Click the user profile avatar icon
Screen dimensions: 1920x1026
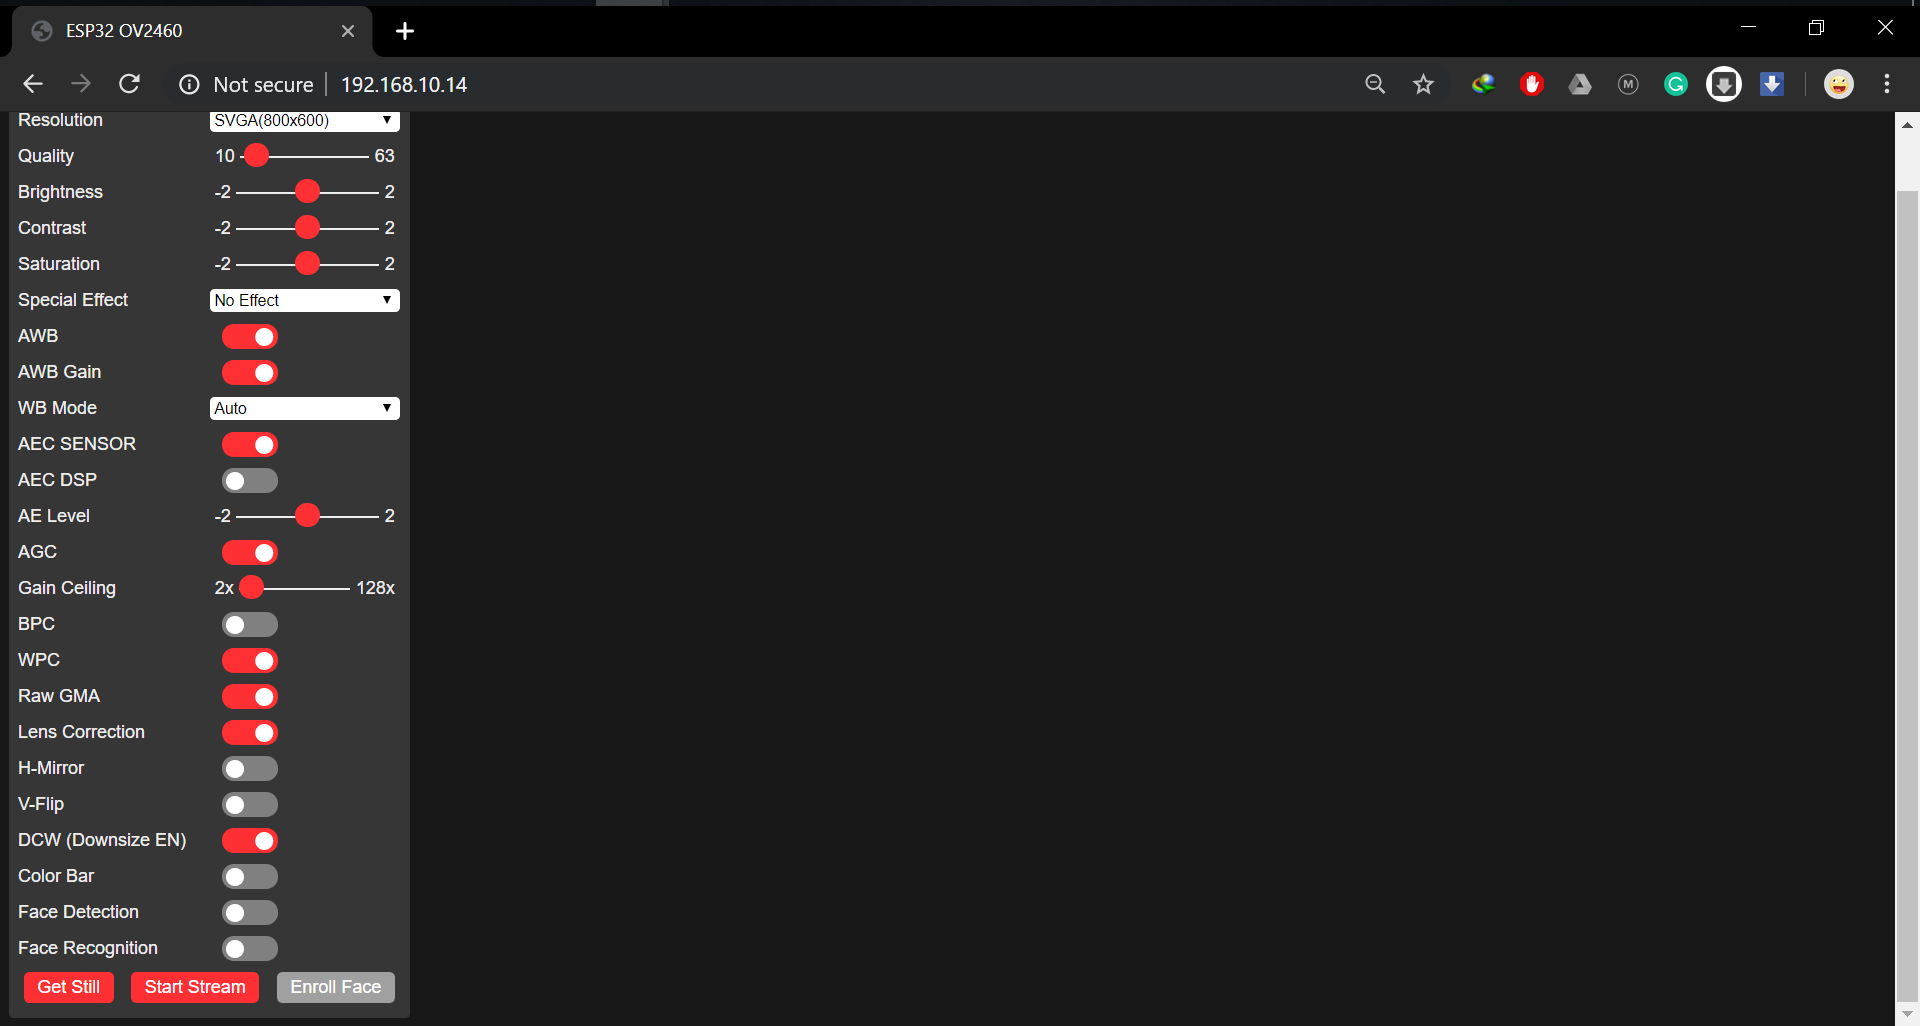pyautogui.click(x=1838, y=84)
